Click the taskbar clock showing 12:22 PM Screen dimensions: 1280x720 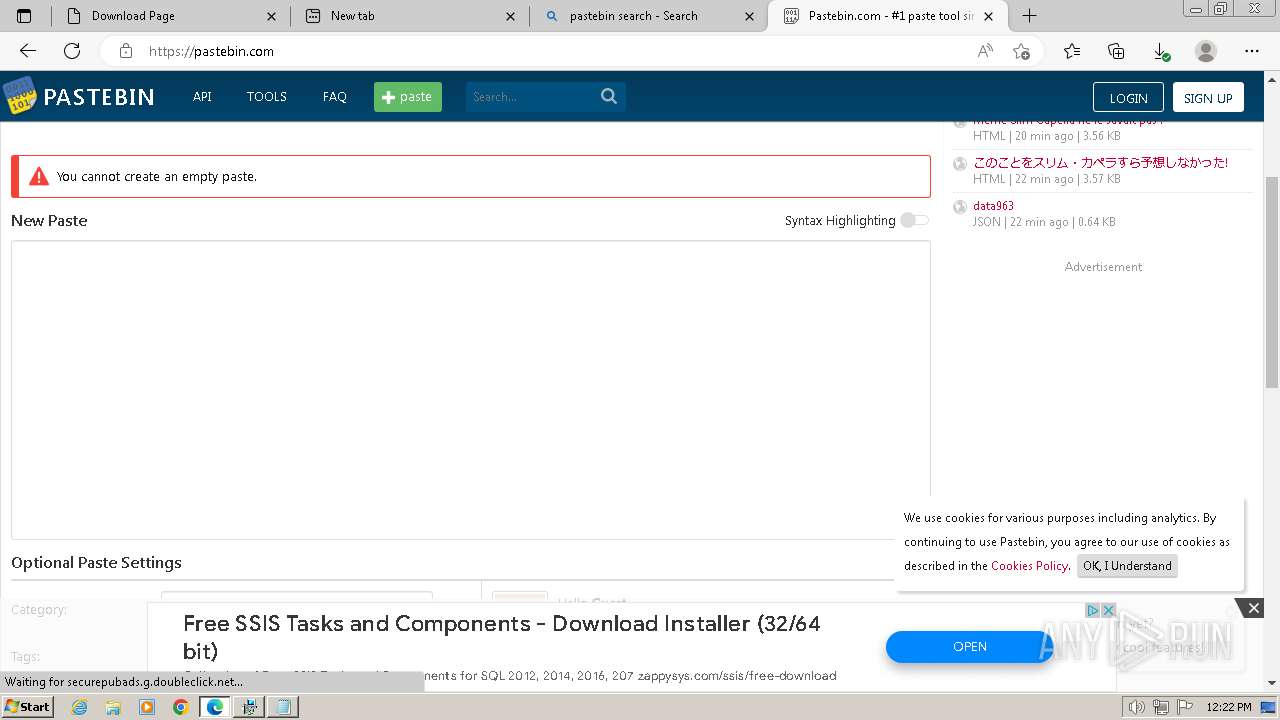(1229, 707)
